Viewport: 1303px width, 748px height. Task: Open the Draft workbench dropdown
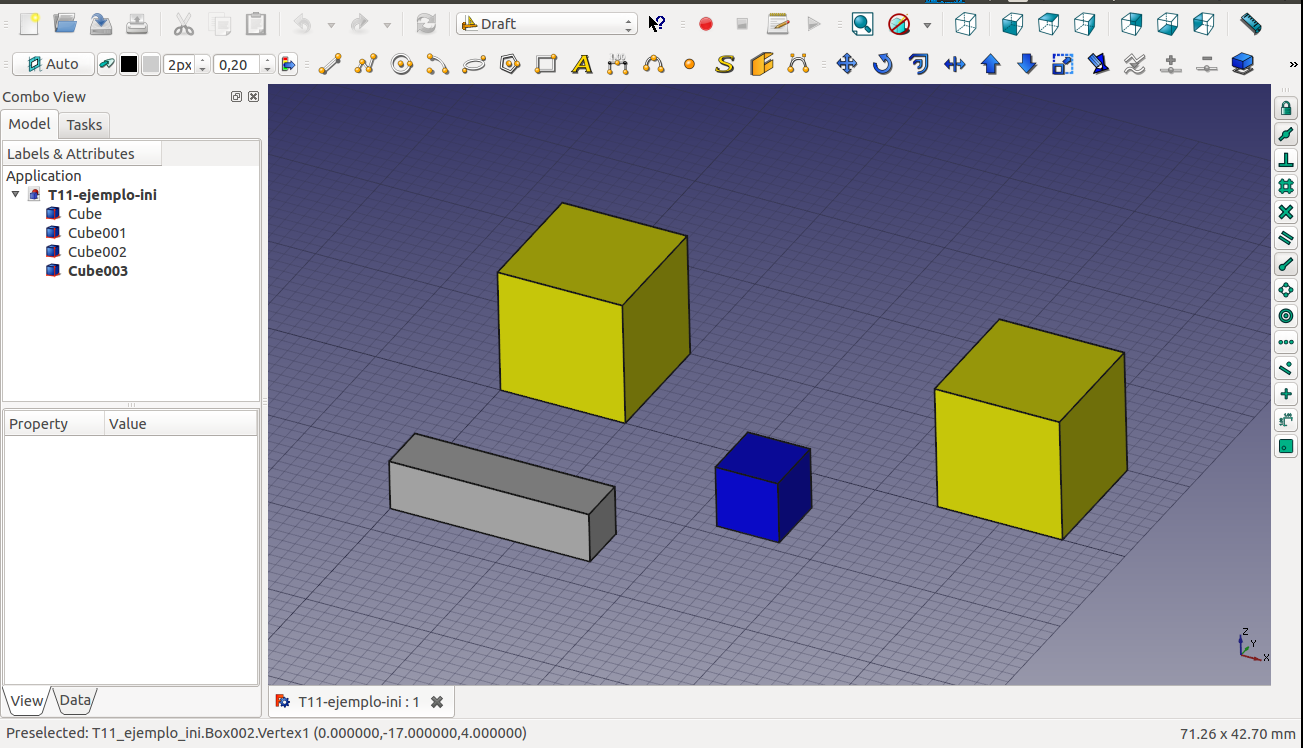tap(546, 24)
